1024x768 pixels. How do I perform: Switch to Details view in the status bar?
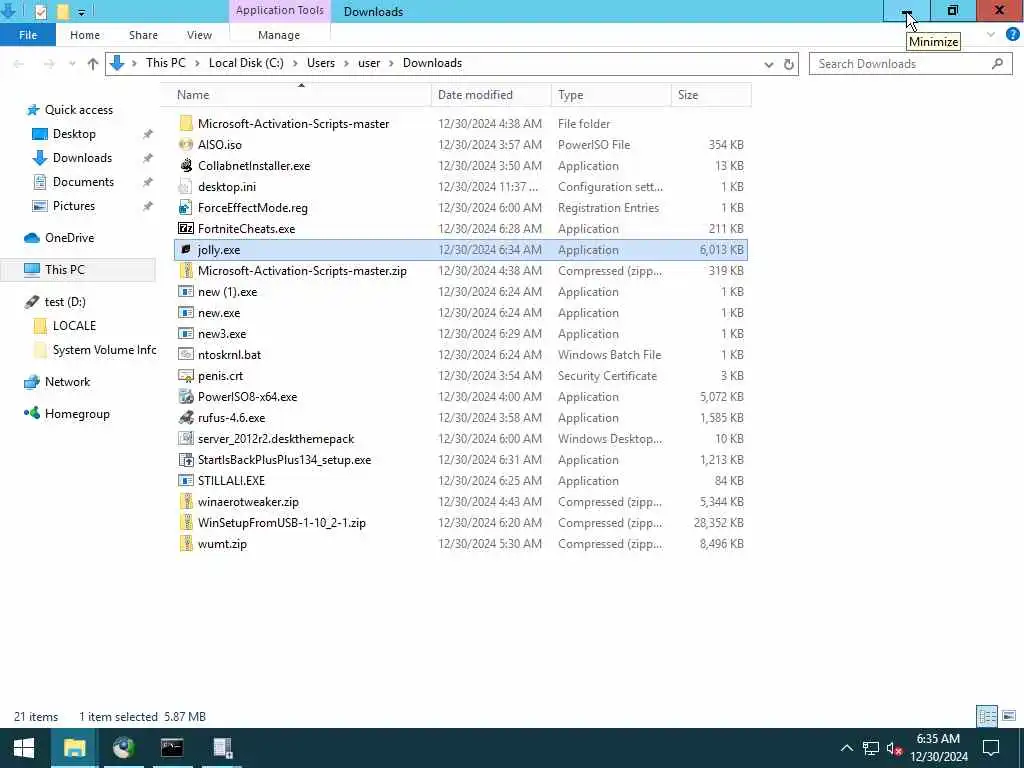987,716
